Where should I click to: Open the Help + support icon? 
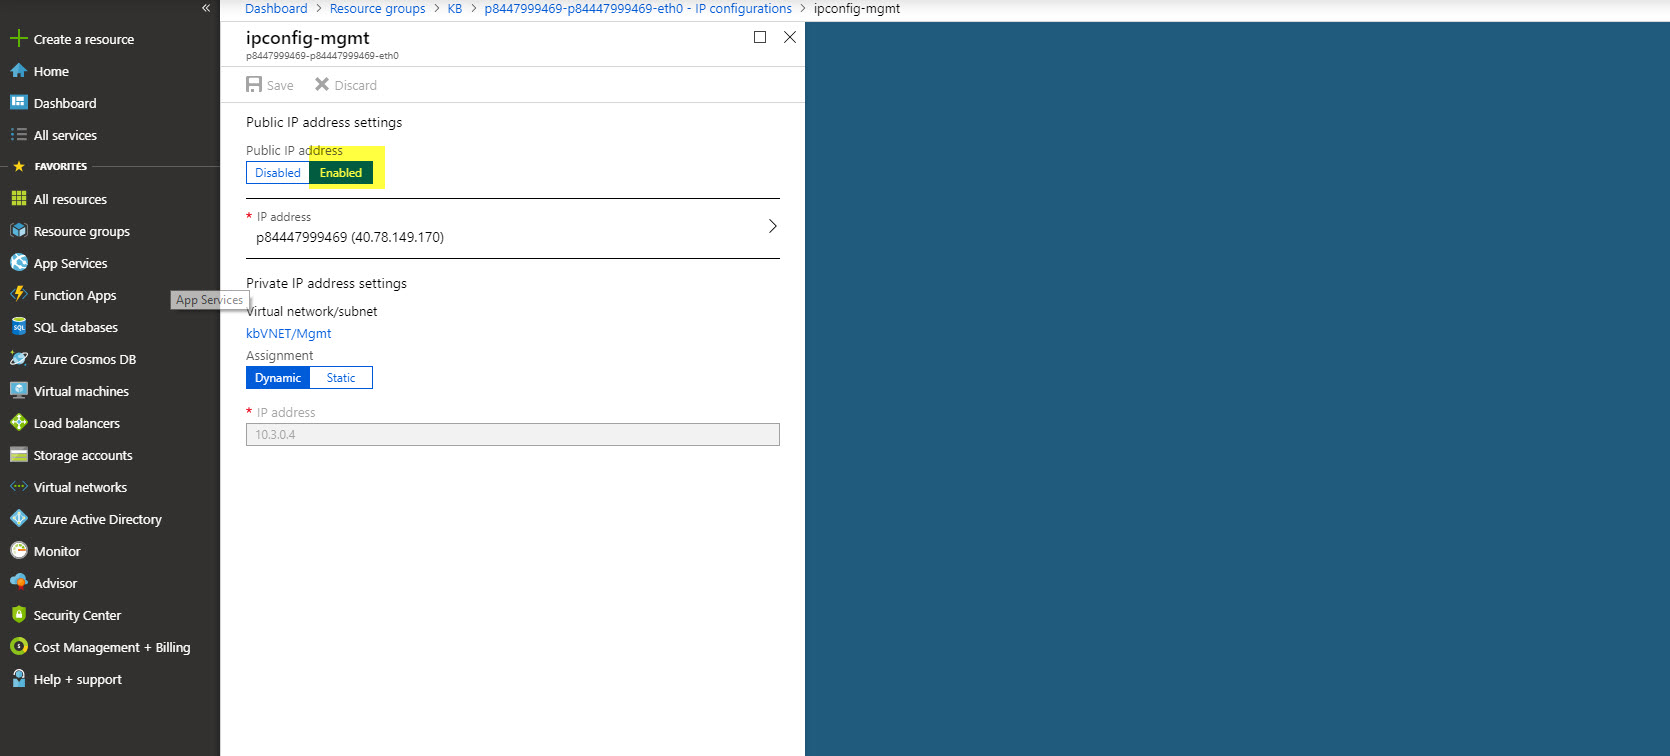click(x=18, y=679)
